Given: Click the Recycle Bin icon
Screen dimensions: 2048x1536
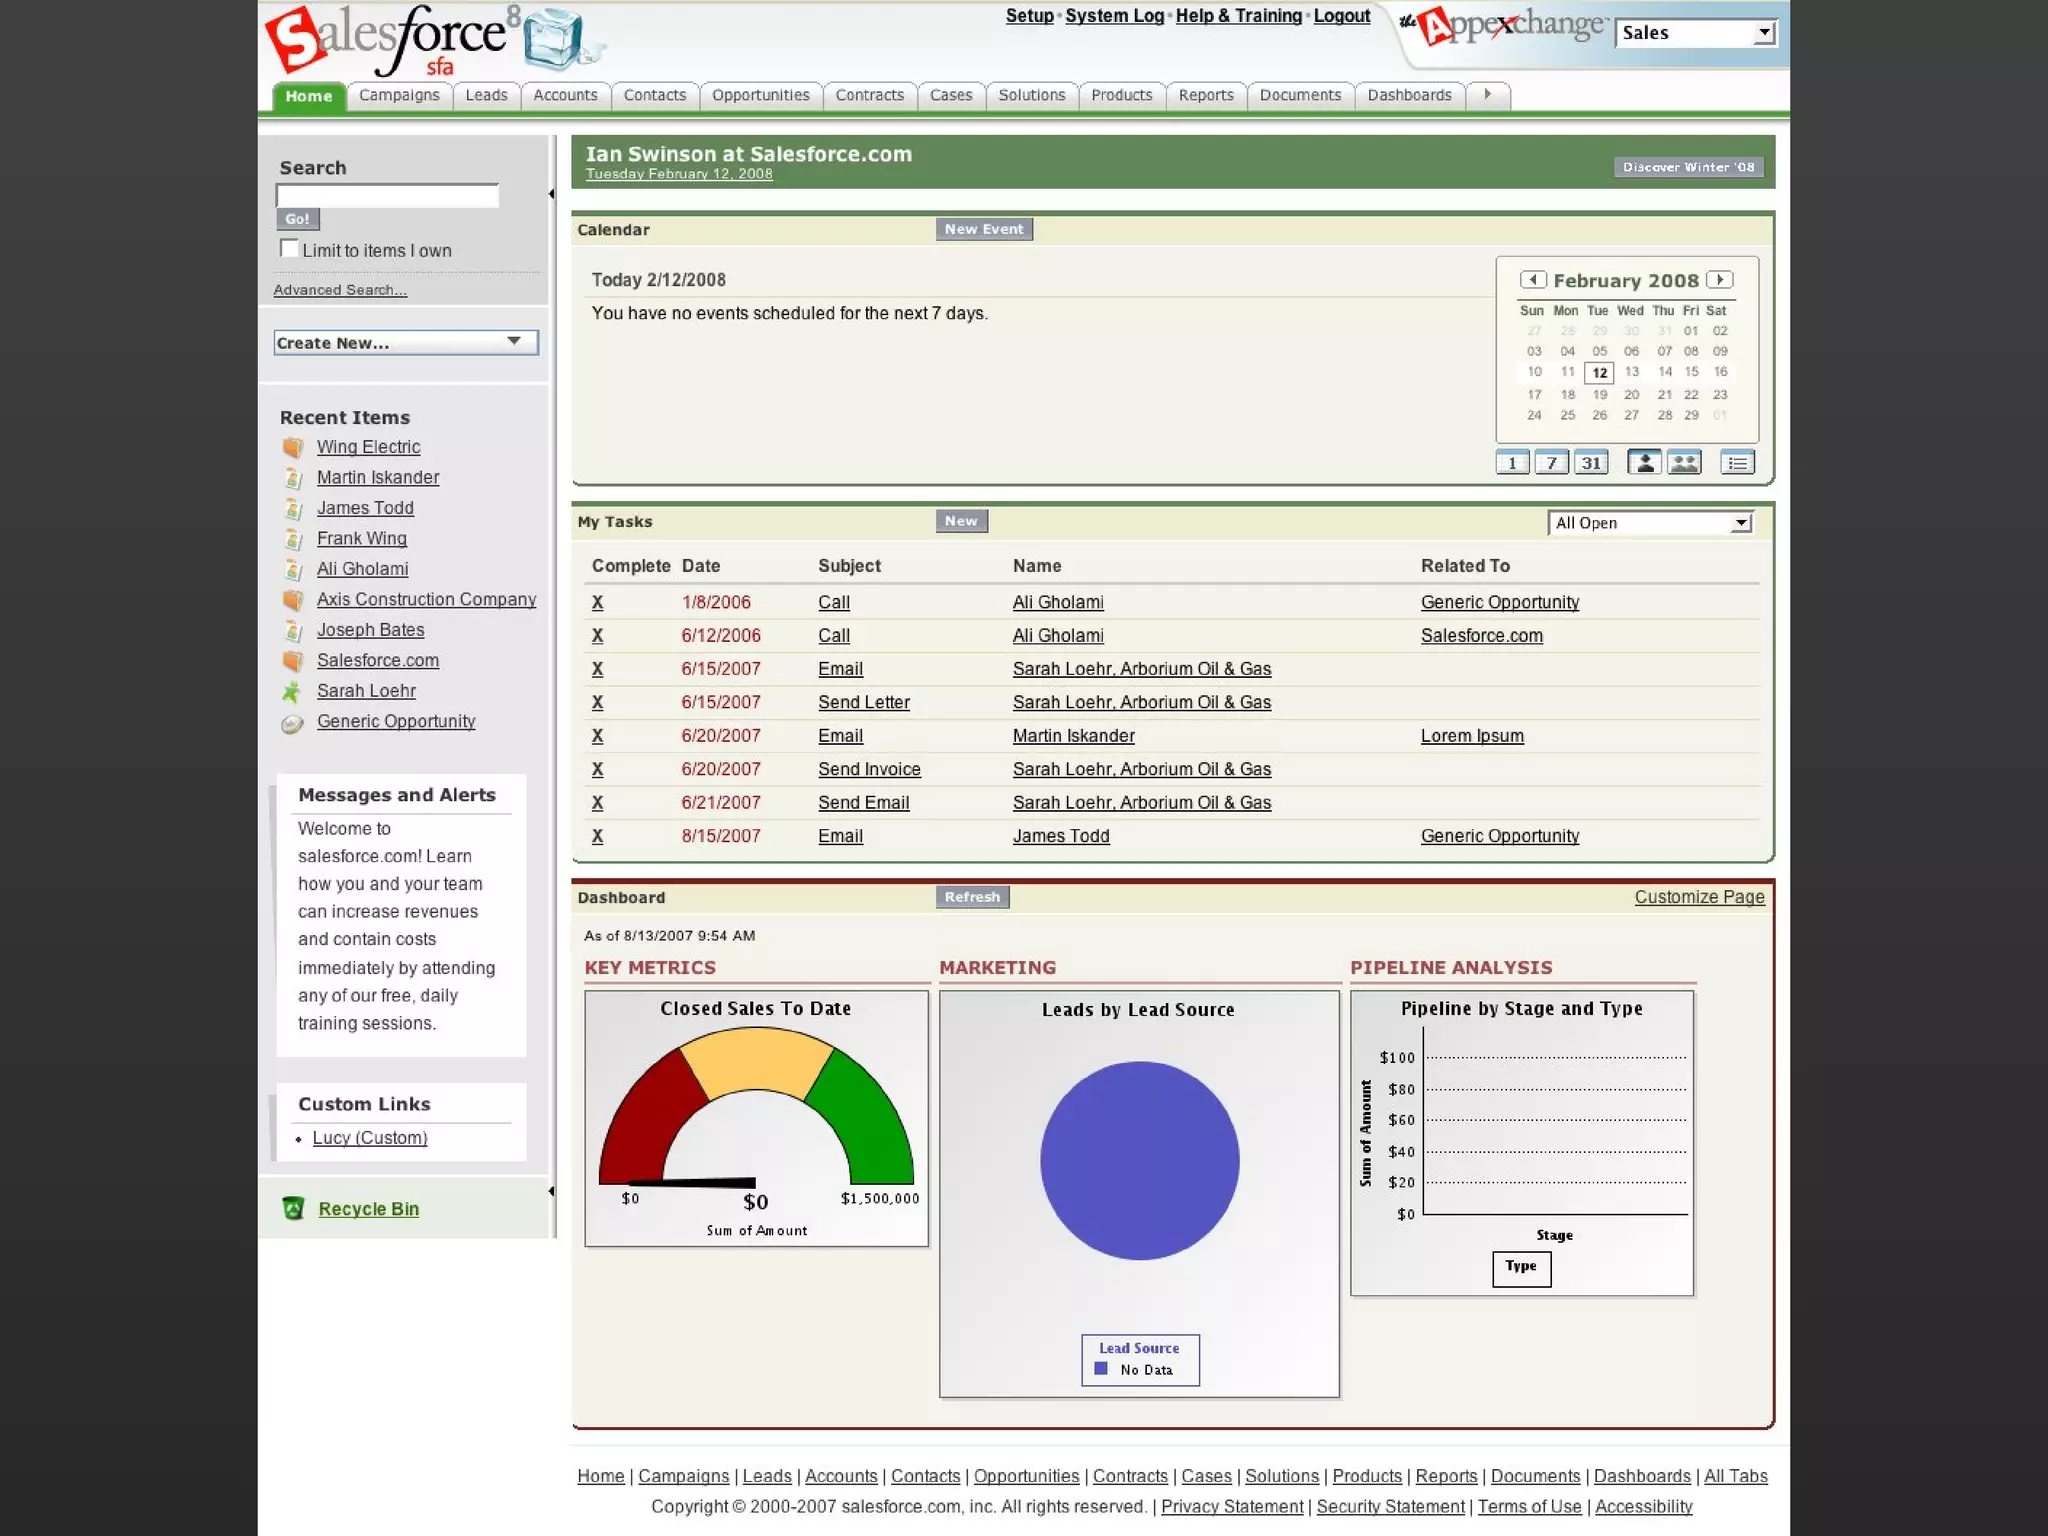Looking at the screenshot, I should pyautogui.click(x=293, y=1208).
